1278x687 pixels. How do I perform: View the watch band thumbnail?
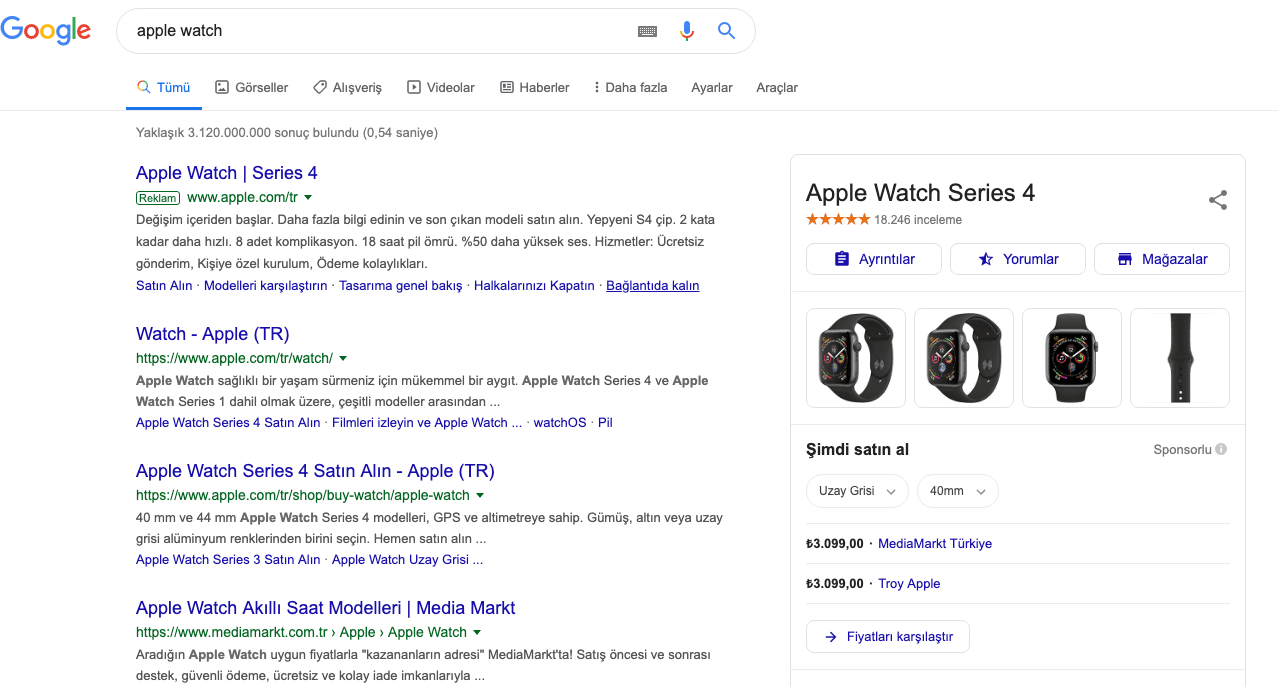[1180, 358]
